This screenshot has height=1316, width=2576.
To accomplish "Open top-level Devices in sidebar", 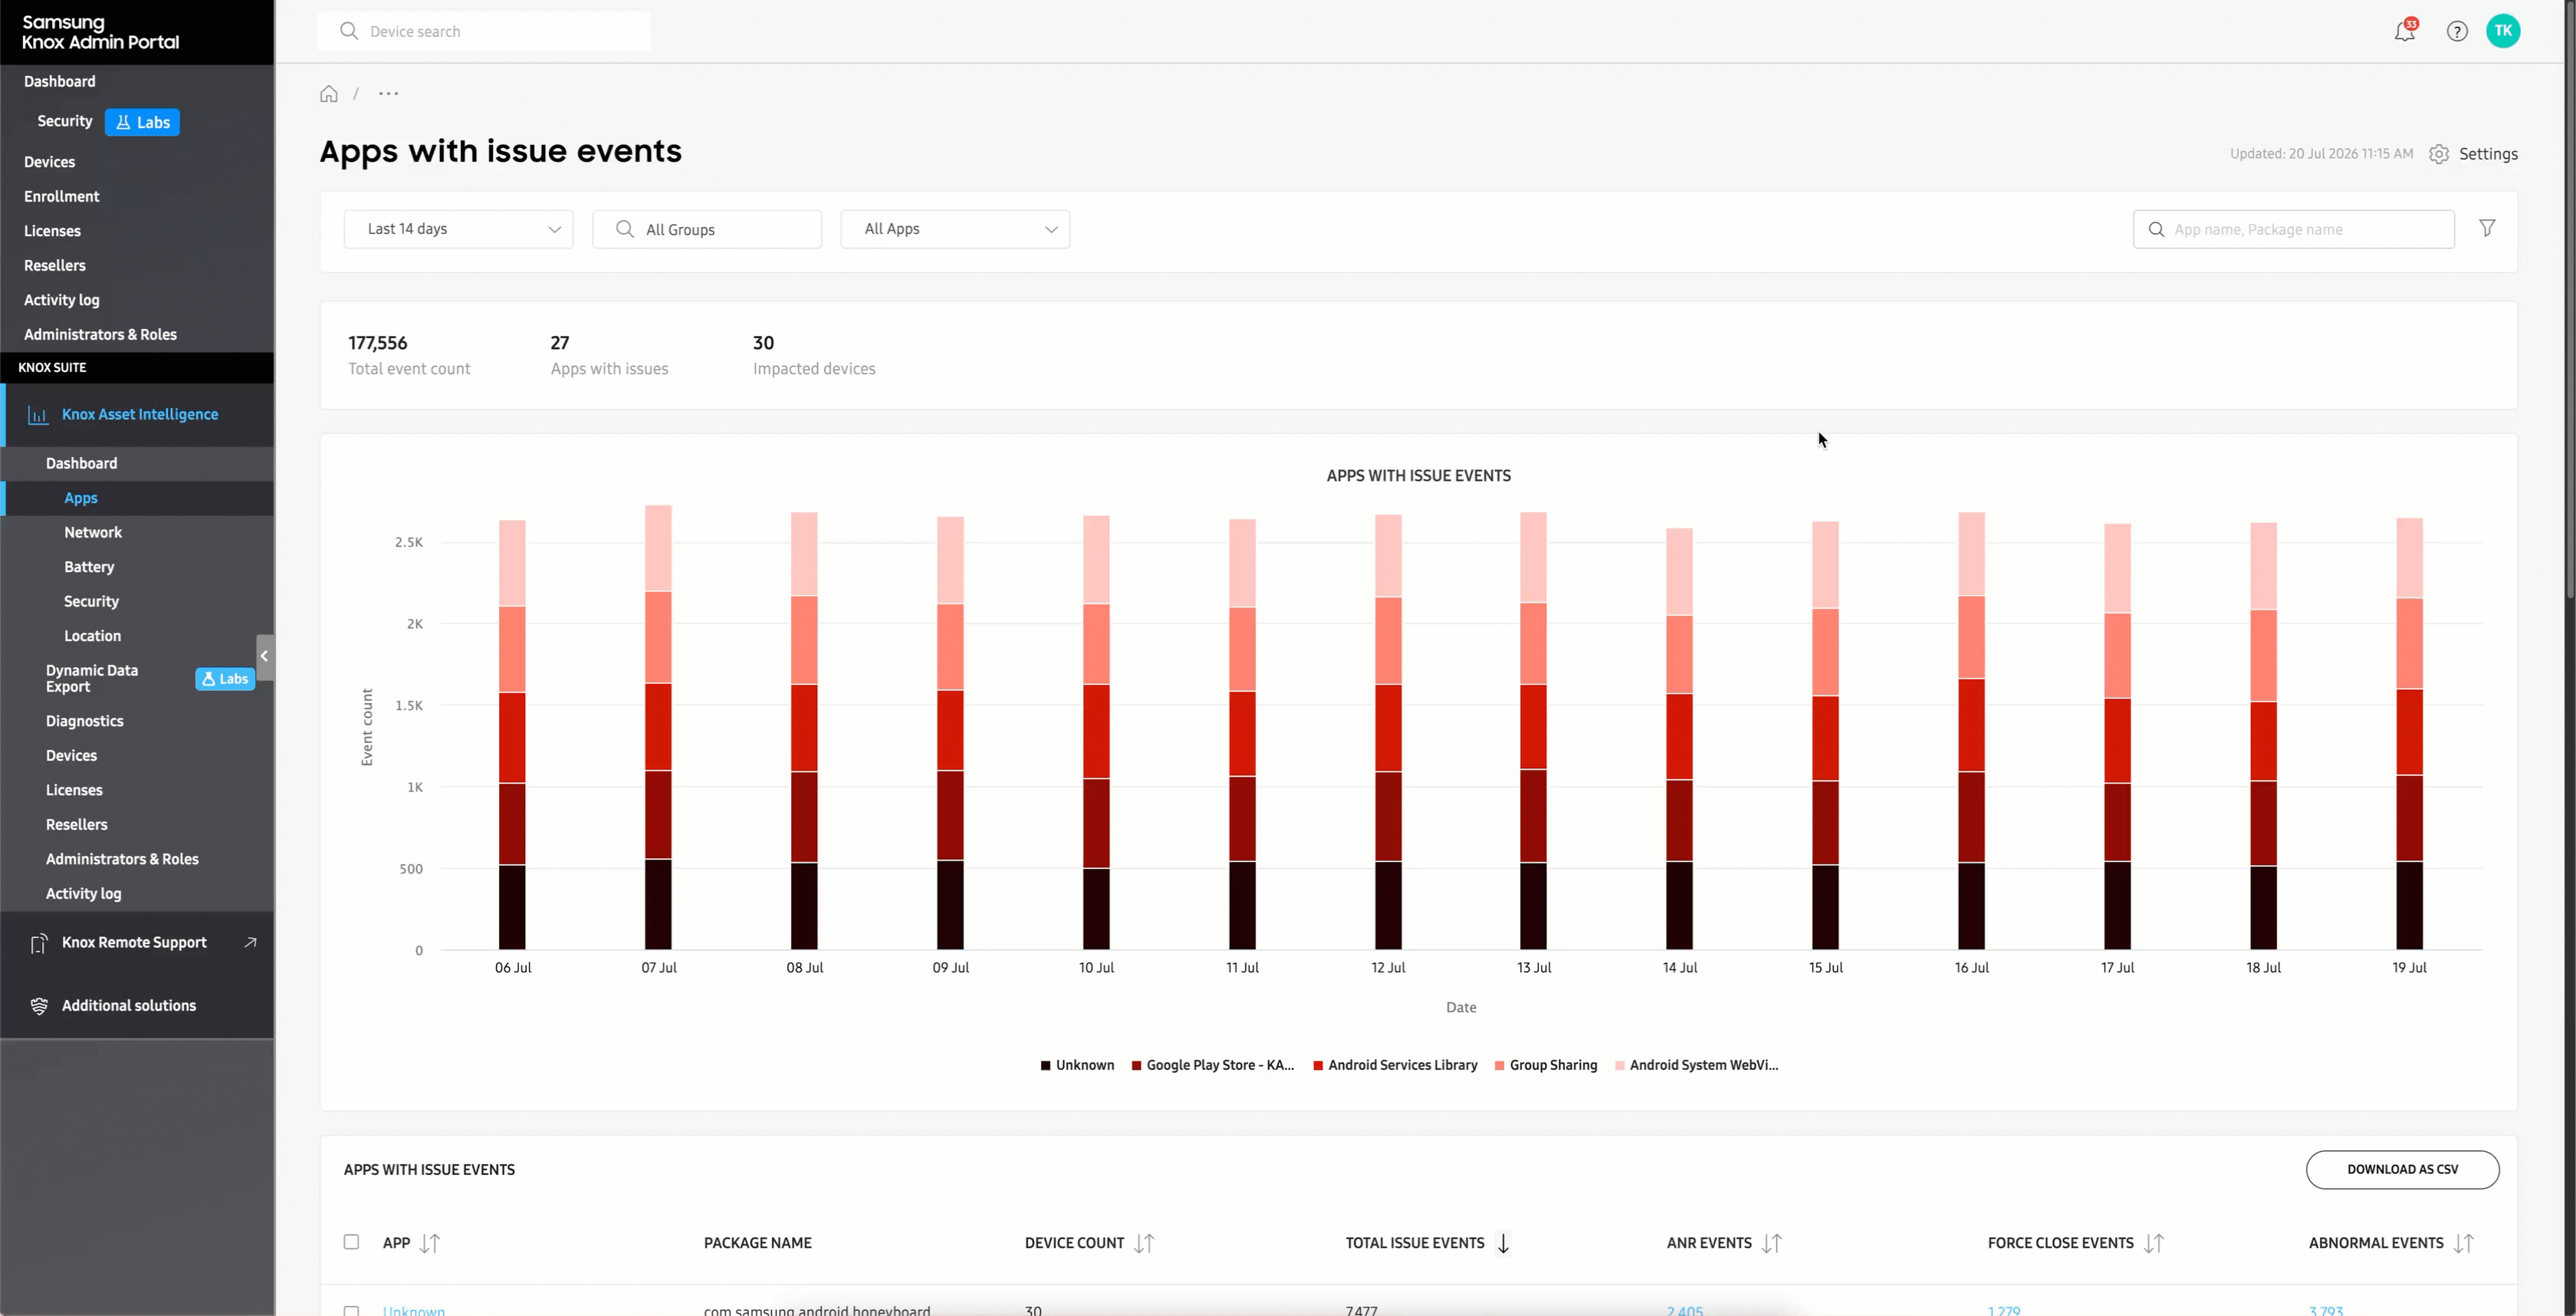I will coord(49,162).
